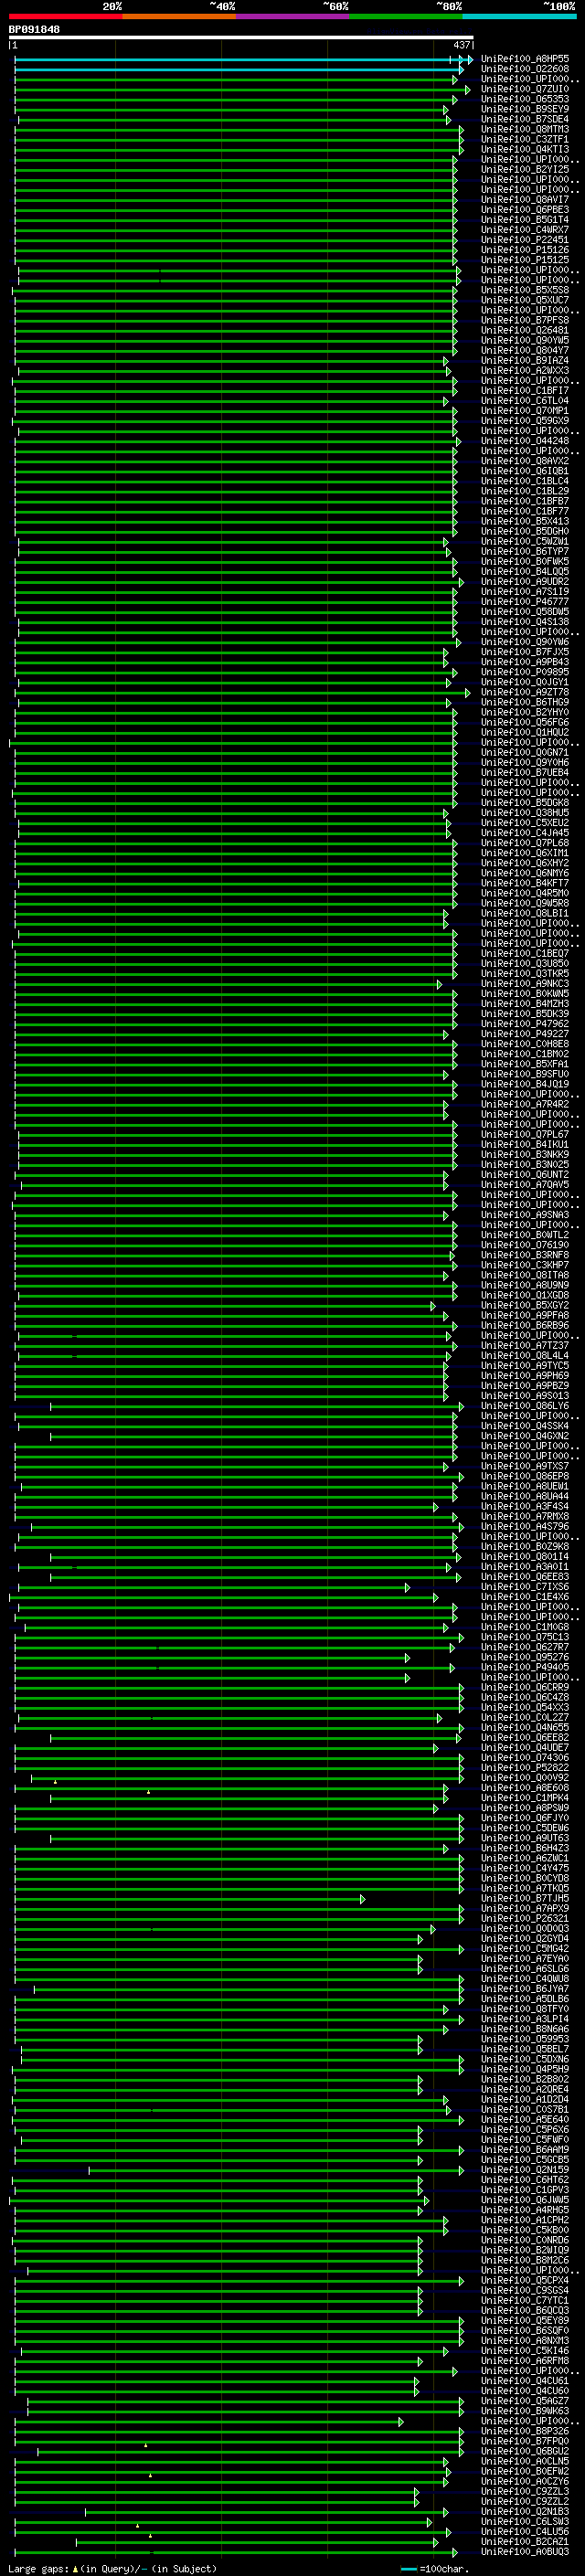Click the green alignment bar for UniRef100_Q7ZUI0
Viewport: 585px width, 2576px height.
pyautogui.click(x=241, y=89)
